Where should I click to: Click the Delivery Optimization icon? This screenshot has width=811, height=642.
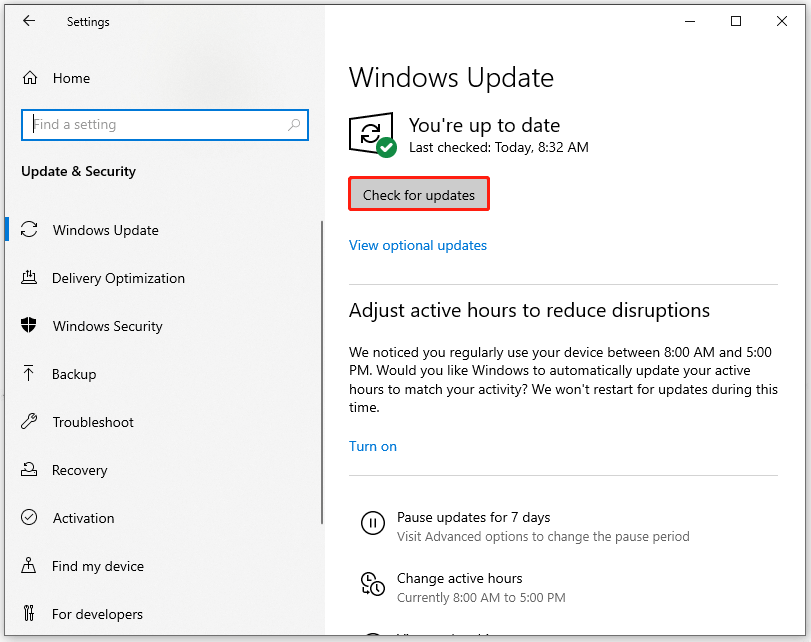[x=29, y=277]
